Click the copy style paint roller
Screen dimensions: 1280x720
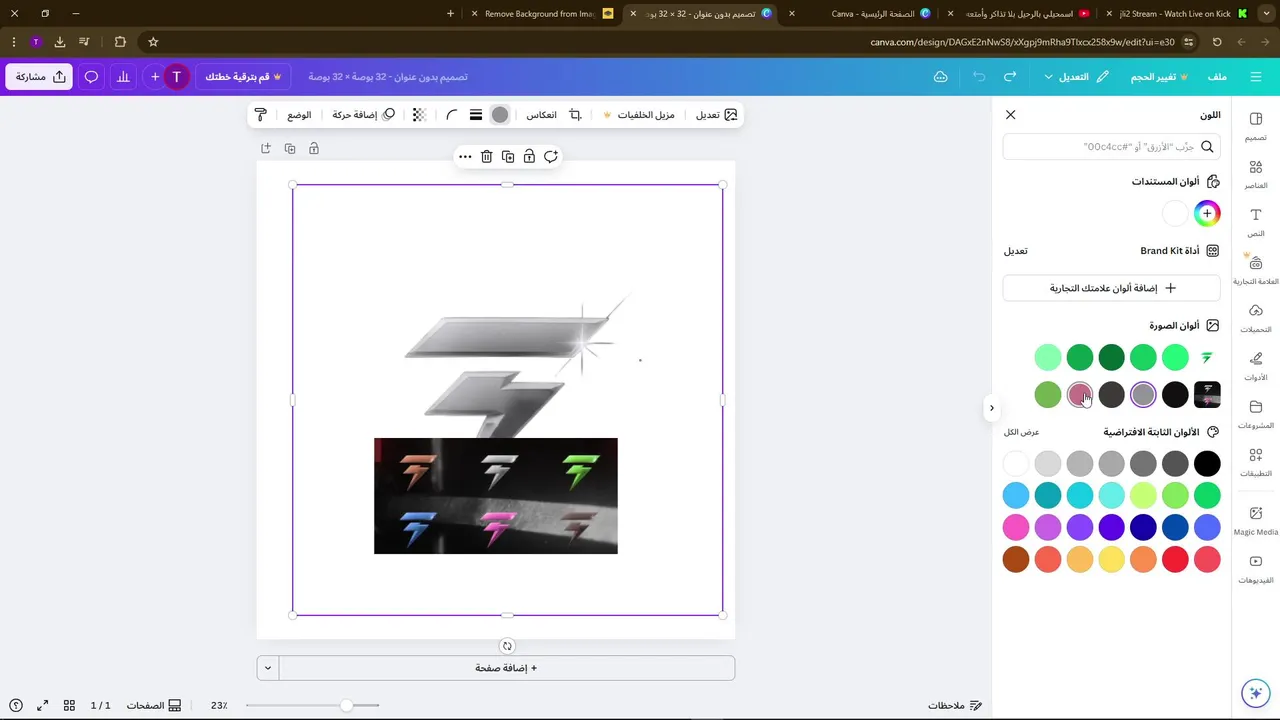coord(261,115)
